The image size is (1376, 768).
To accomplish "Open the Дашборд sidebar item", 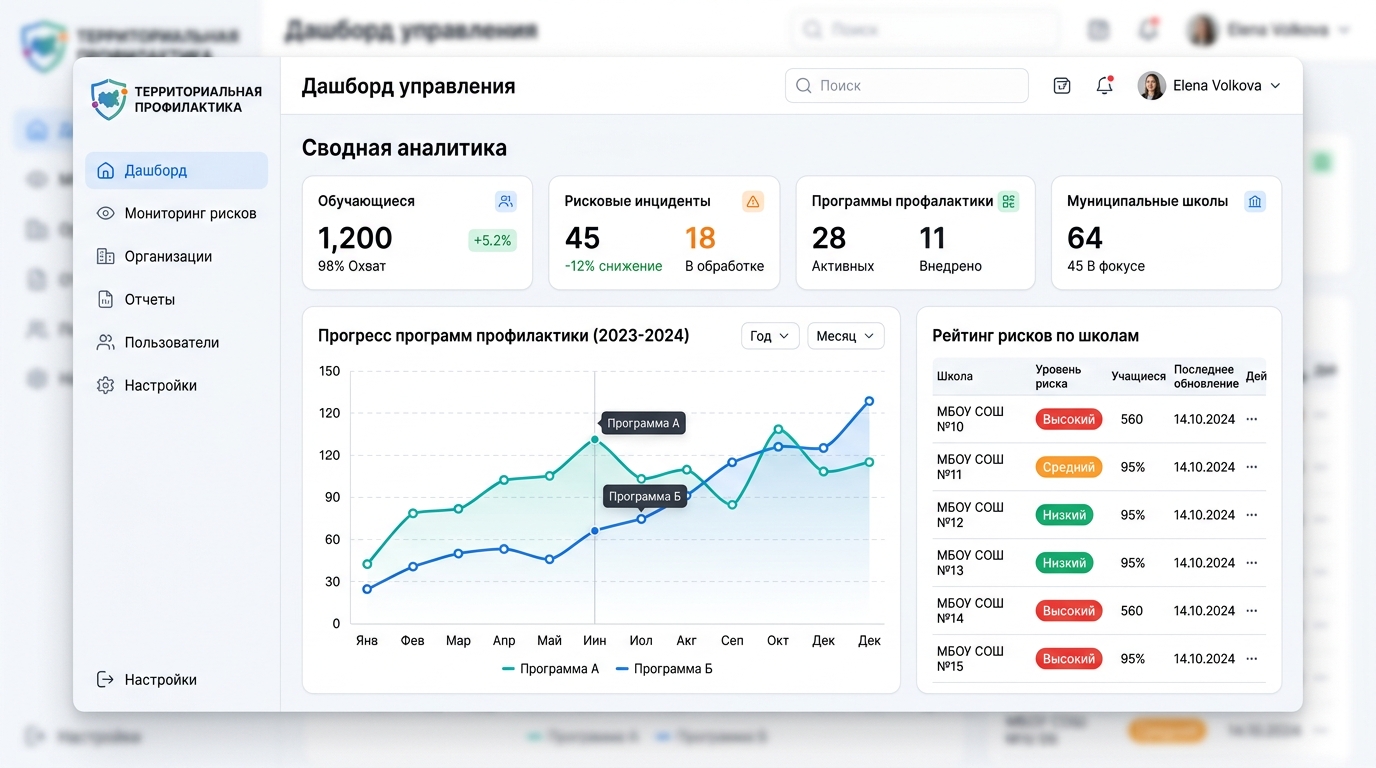I will coord(176,170).
